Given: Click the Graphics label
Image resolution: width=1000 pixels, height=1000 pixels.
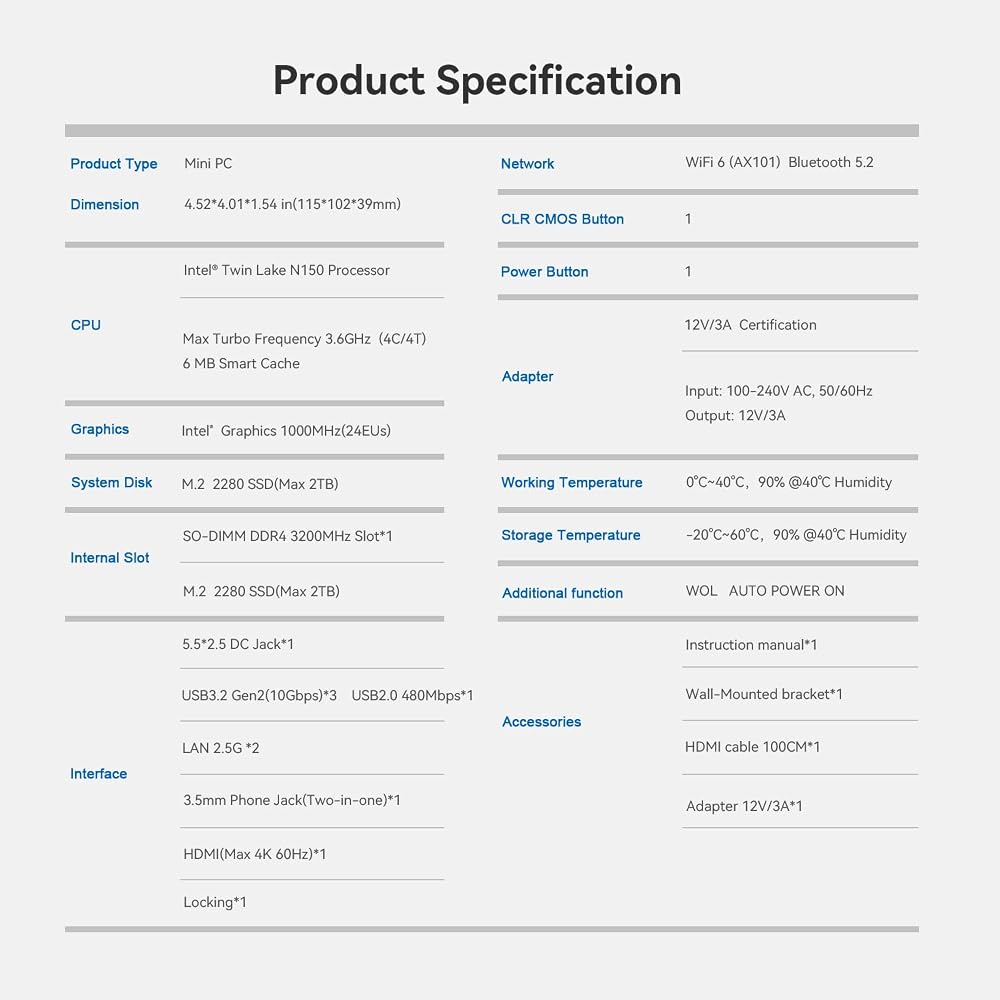Looking at the screenshot, I should tap(99, 429).
